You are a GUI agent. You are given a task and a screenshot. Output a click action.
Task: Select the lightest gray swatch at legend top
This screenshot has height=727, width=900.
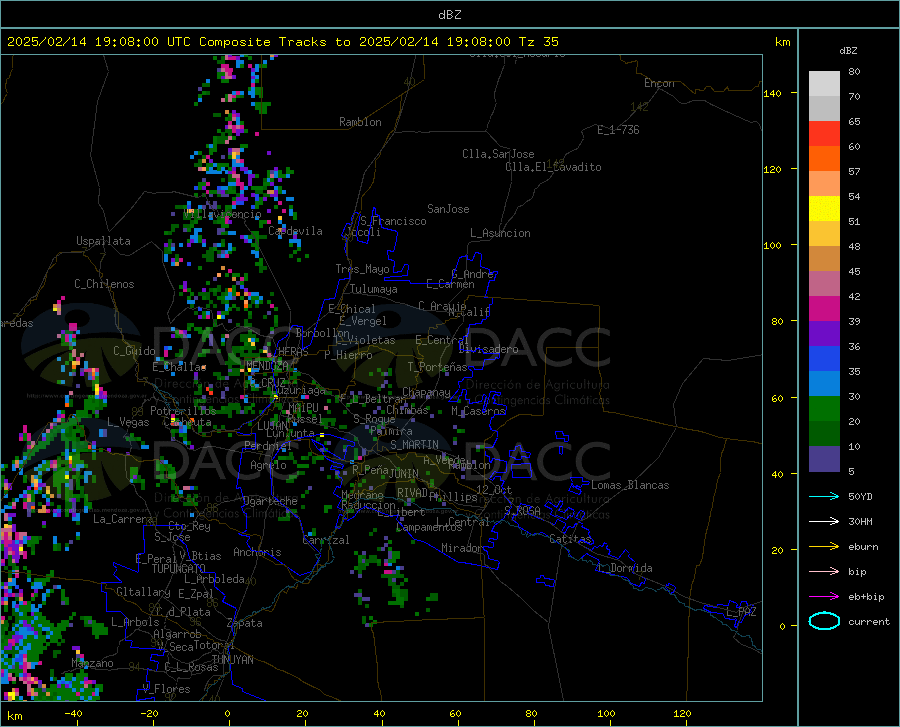(824, 84)
